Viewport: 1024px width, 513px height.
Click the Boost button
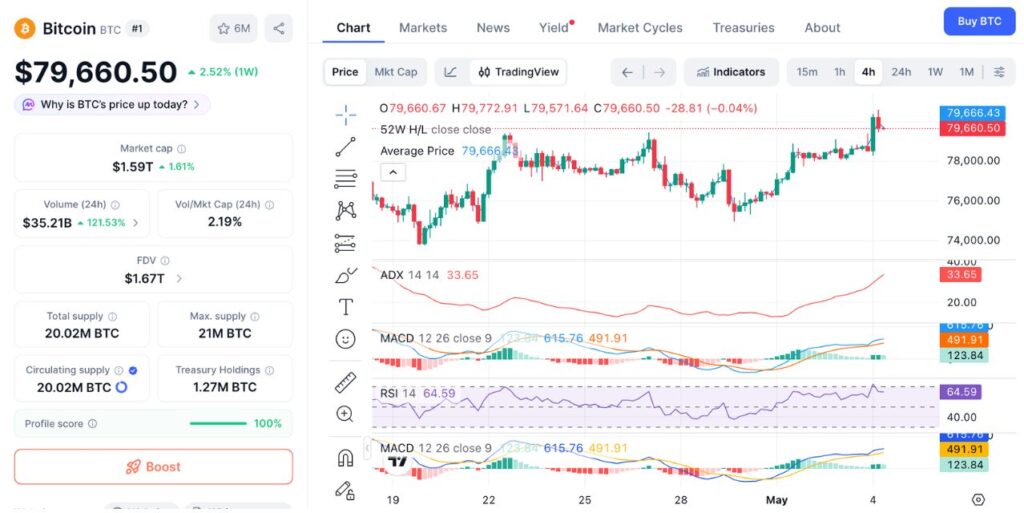click(153, 467)
